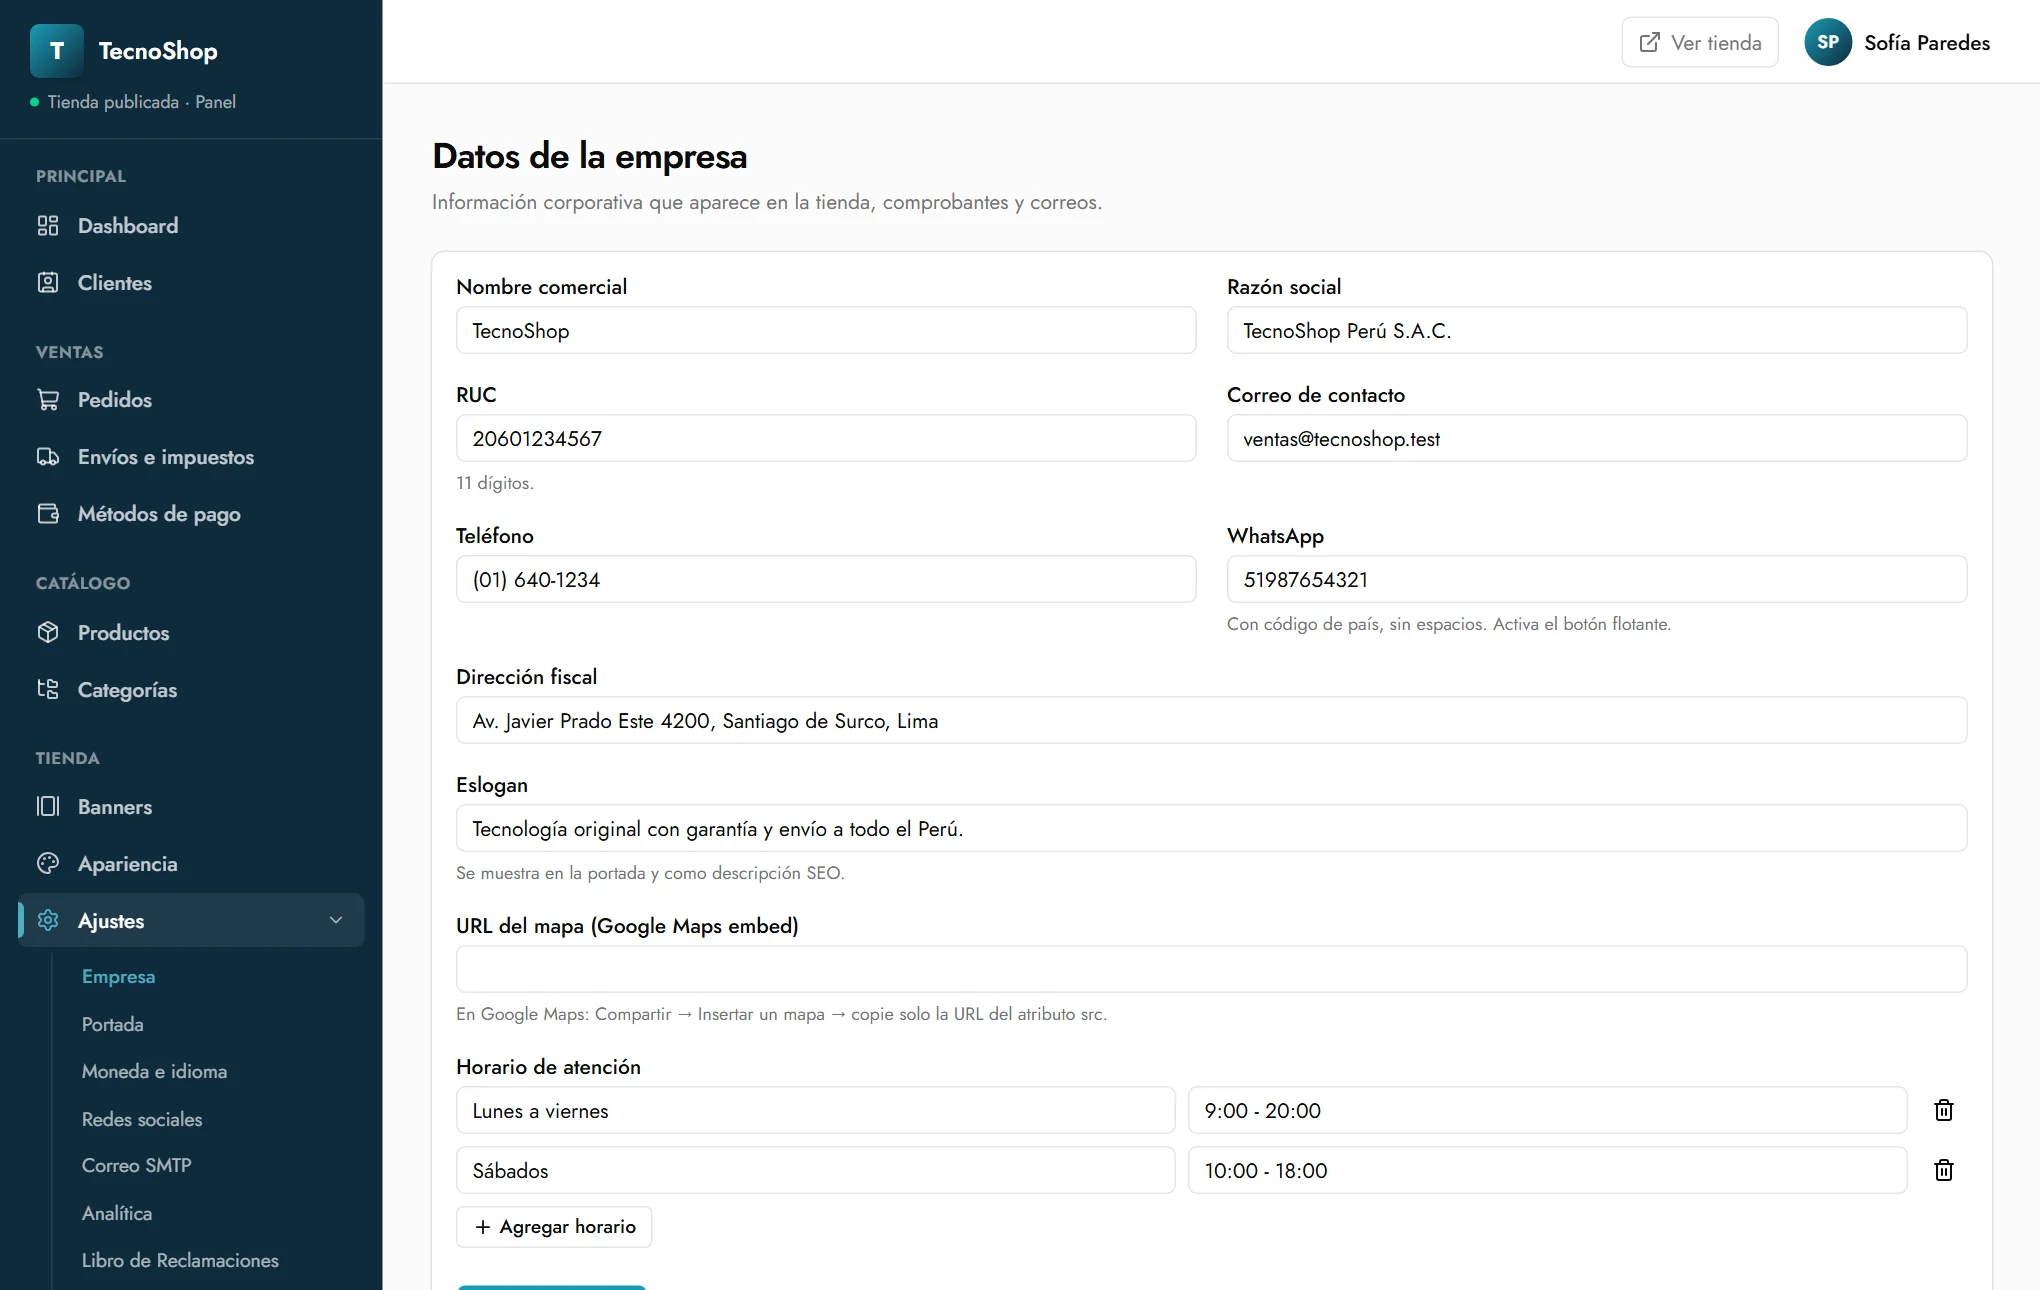Click the Métodos de pago wallet icon

(48, 514)
